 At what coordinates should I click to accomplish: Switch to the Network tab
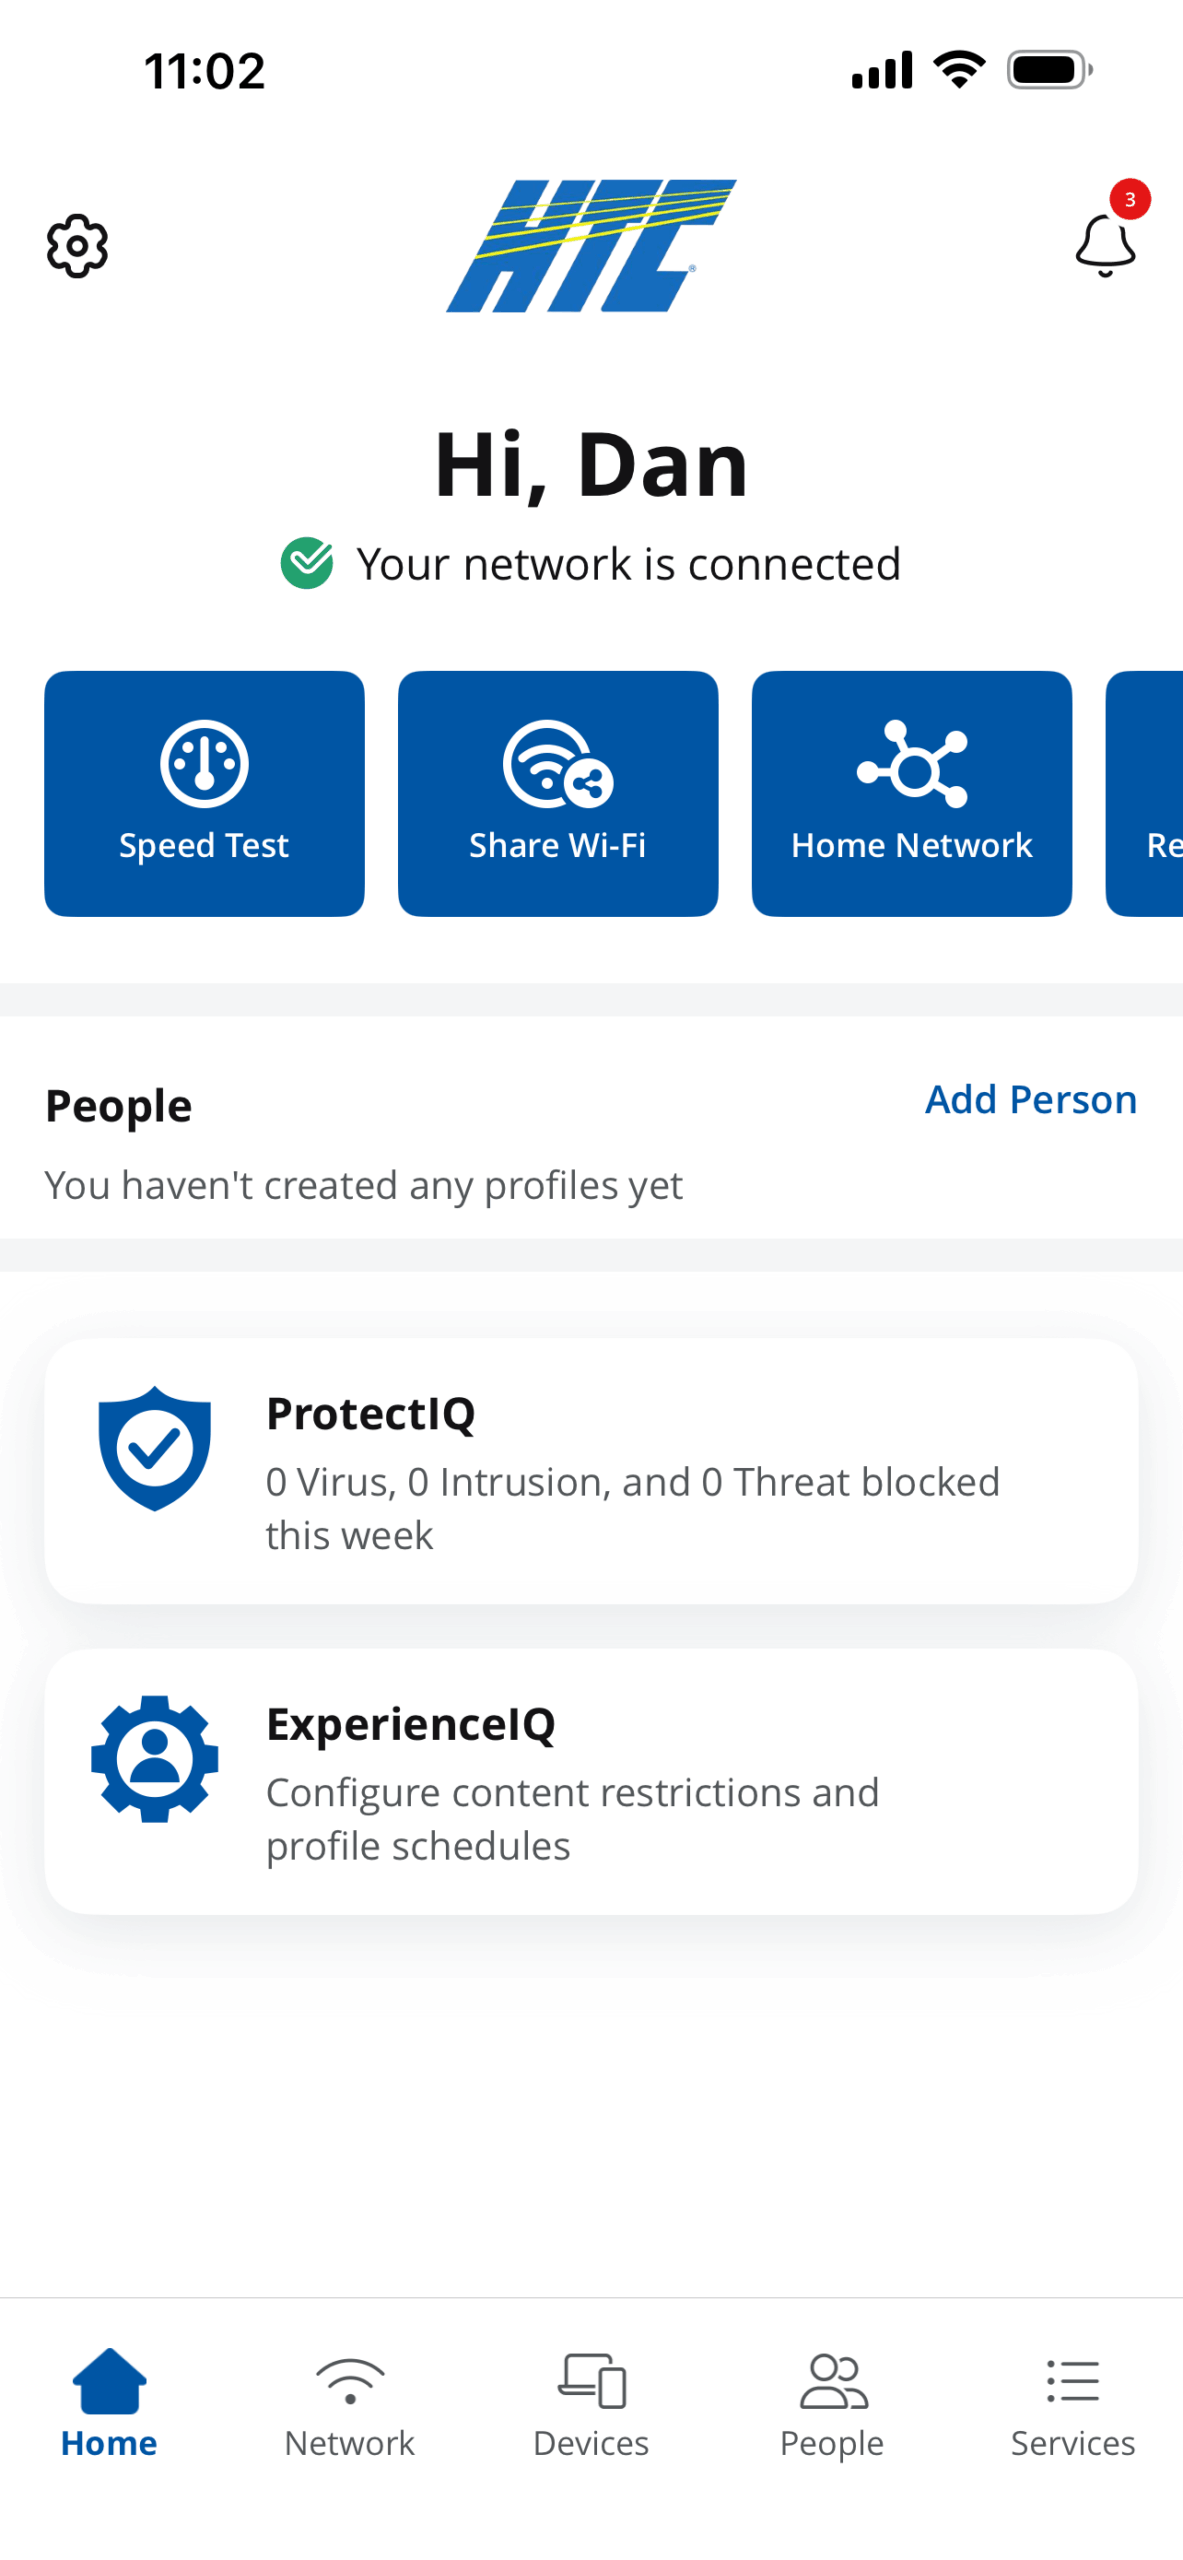(350, 2405)
